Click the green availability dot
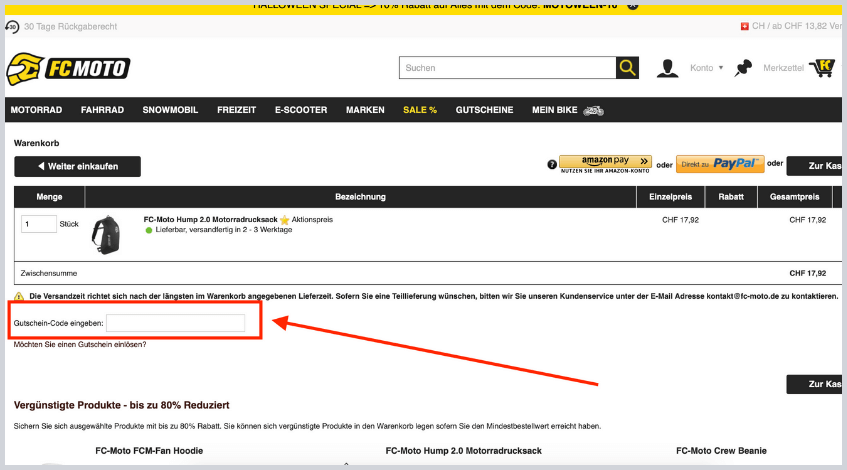 click(149, 230)
